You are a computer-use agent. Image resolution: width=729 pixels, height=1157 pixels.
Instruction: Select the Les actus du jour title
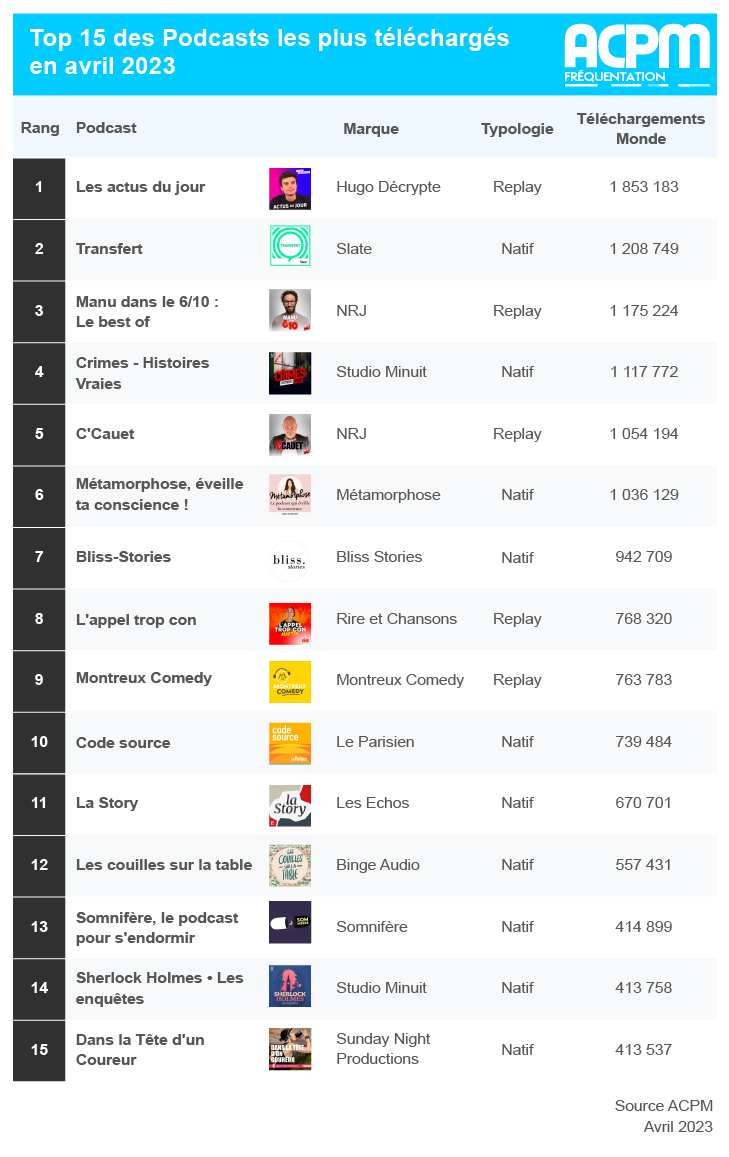tap(140, 187)
